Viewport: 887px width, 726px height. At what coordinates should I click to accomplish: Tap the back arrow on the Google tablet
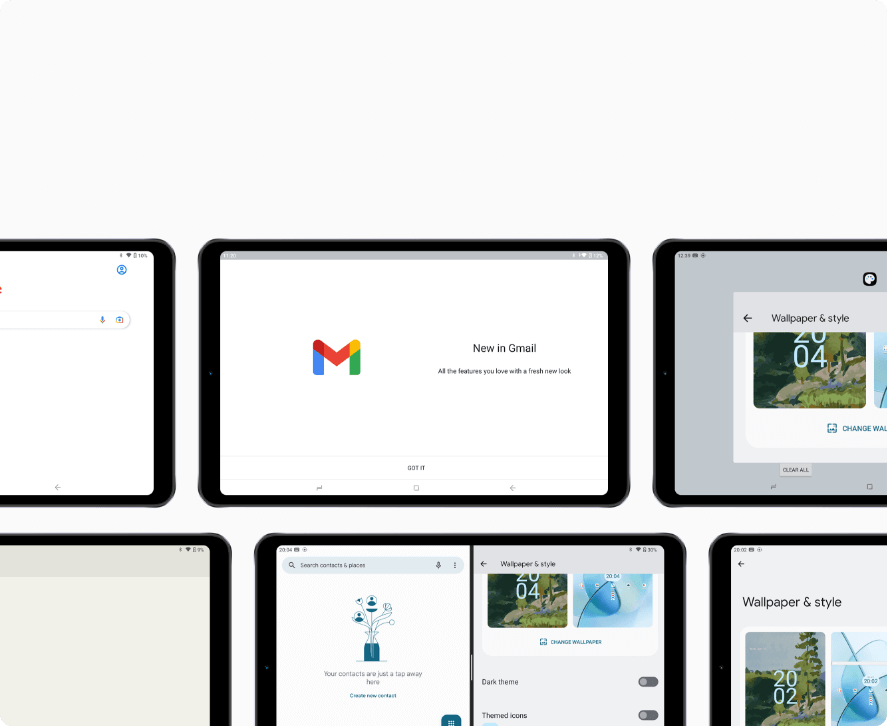pos(58,487)
